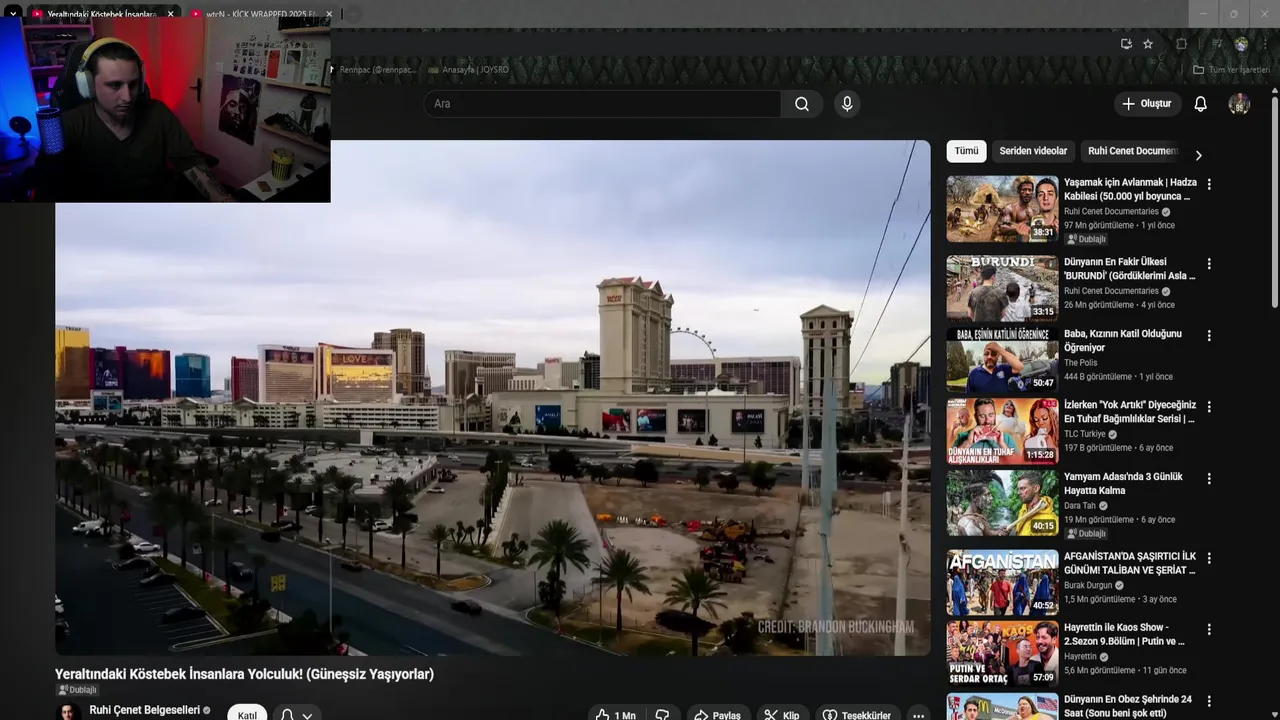The height and width of the screenshot is (720, 1280).
Task: Open Yaşamak için Avlanmak thumbnail
Action: [x=1002, y=209]
